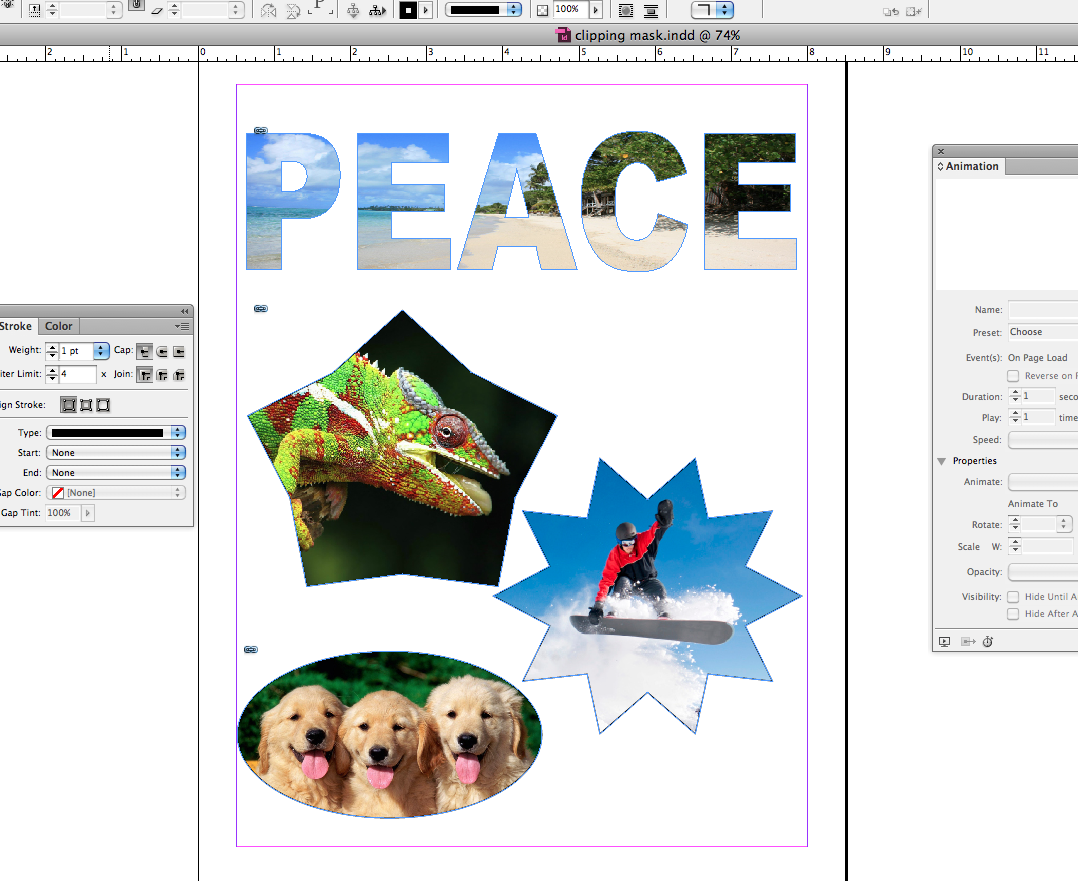The height and width of the screenshot is (881, 1078).
Task: Click the Align Stroke to Center icon
Action: [68, 404]
